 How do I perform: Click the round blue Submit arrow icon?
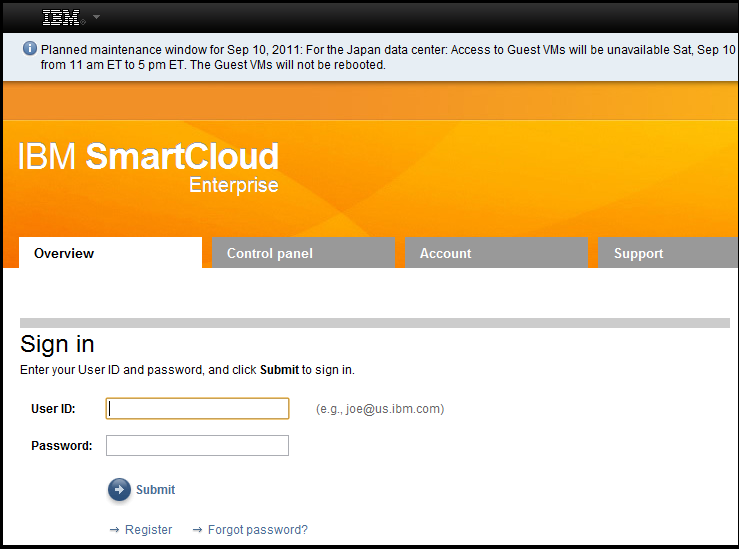click(119, 490)
